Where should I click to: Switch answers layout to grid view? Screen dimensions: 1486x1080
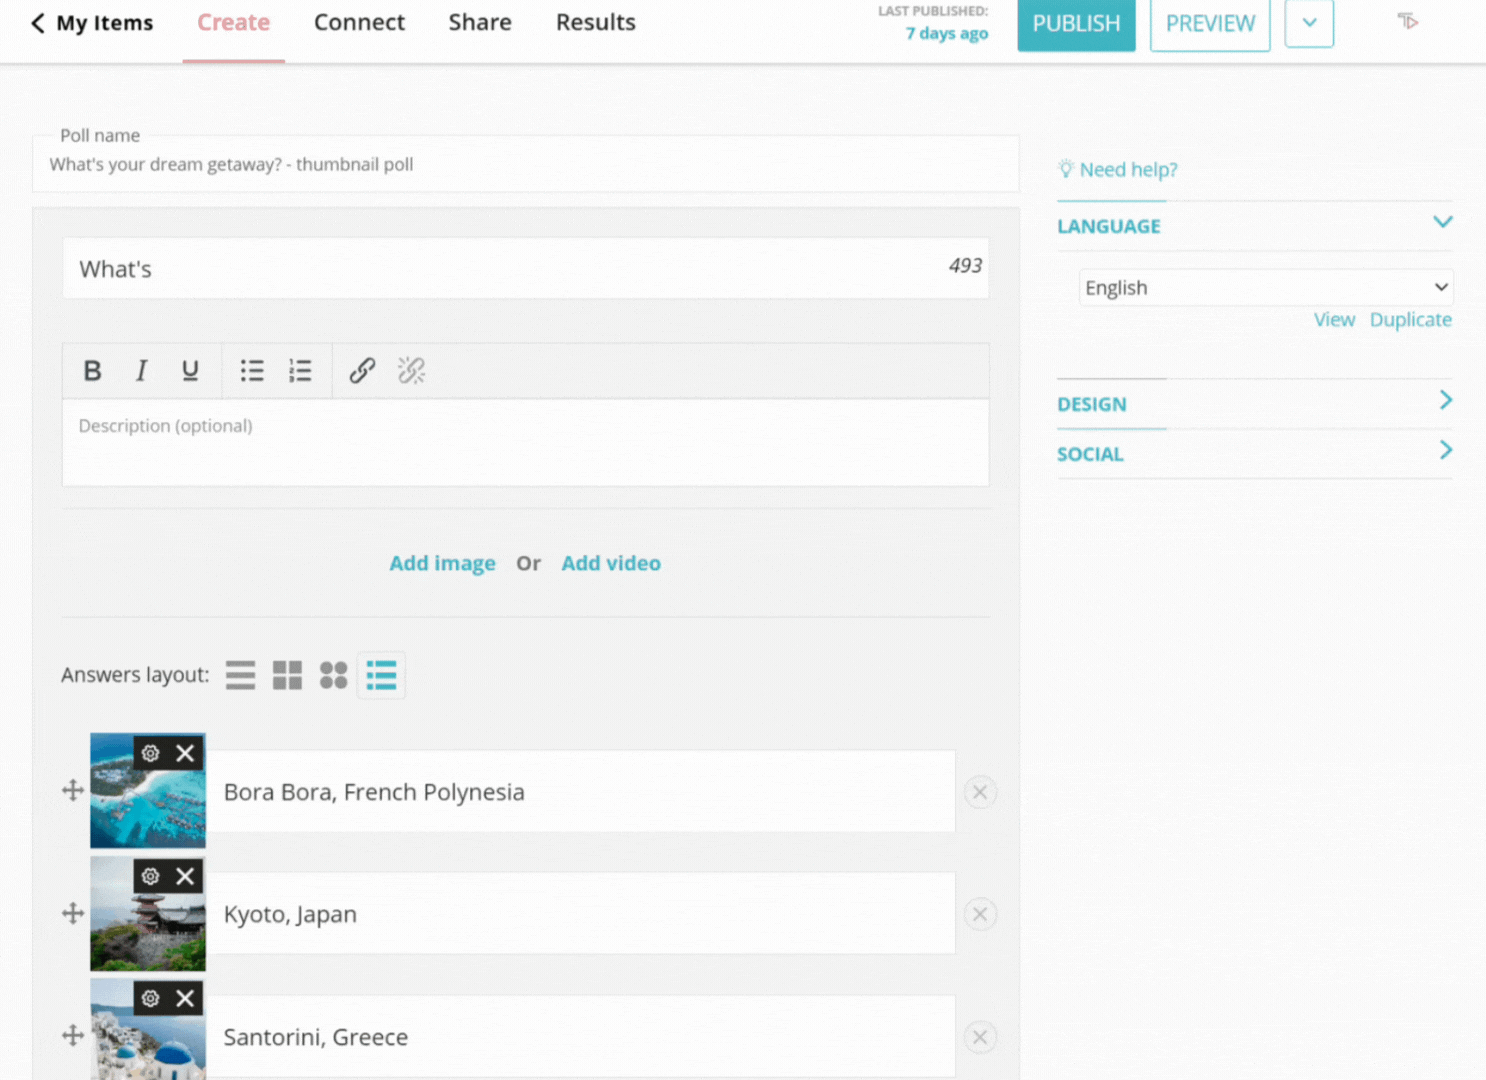pyautogui.click(x=287, y=675)
